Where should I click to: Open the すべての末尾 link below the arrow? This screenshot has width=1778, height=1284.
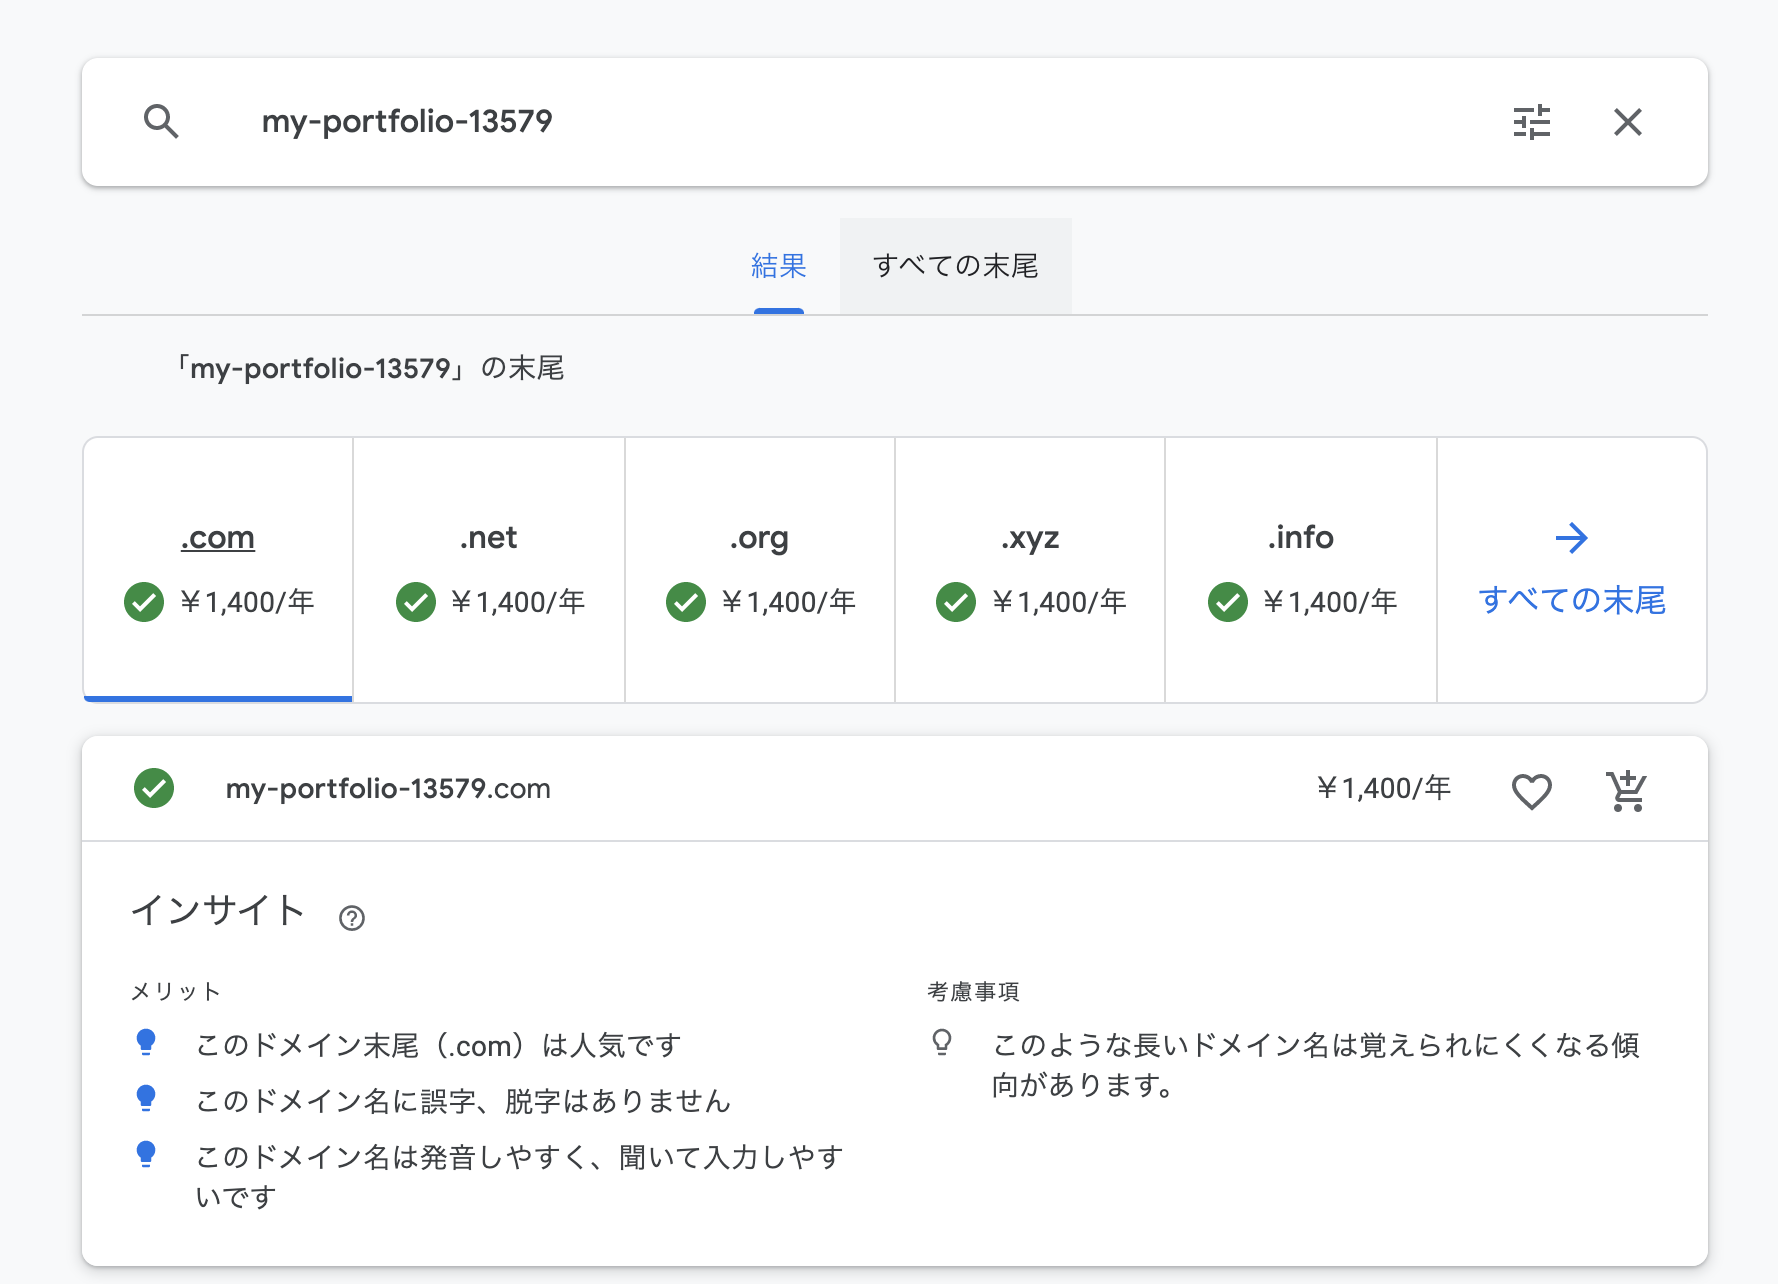point(1571,600)
